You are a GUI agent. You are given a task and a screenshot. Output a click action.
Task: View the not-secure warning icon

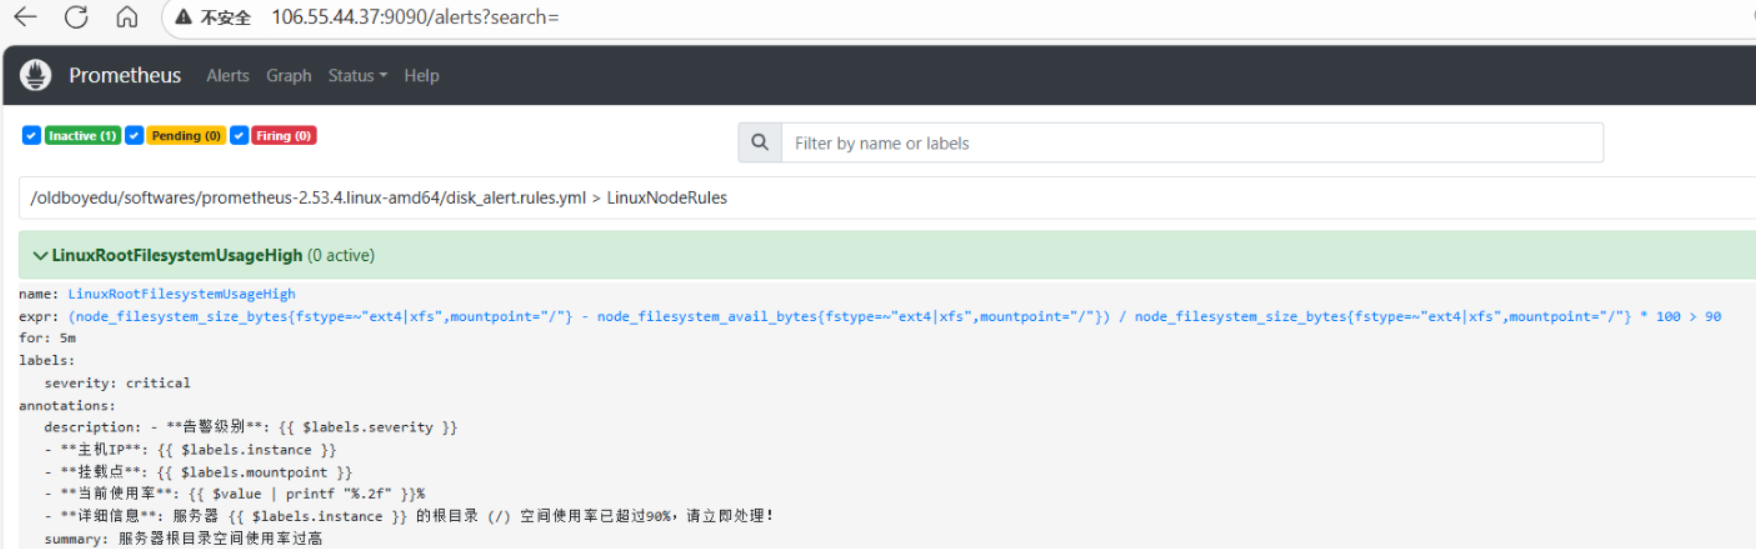pyautogui.click(x=183, y=17)
